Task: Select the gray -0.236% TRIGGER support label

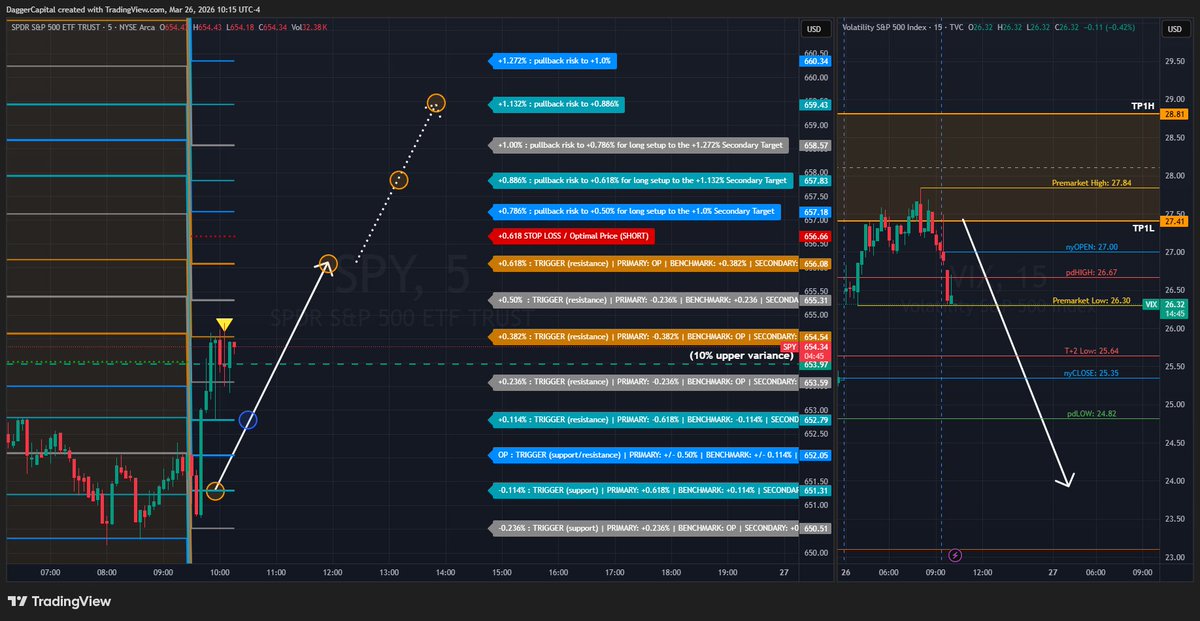Action: coord(645,528)
